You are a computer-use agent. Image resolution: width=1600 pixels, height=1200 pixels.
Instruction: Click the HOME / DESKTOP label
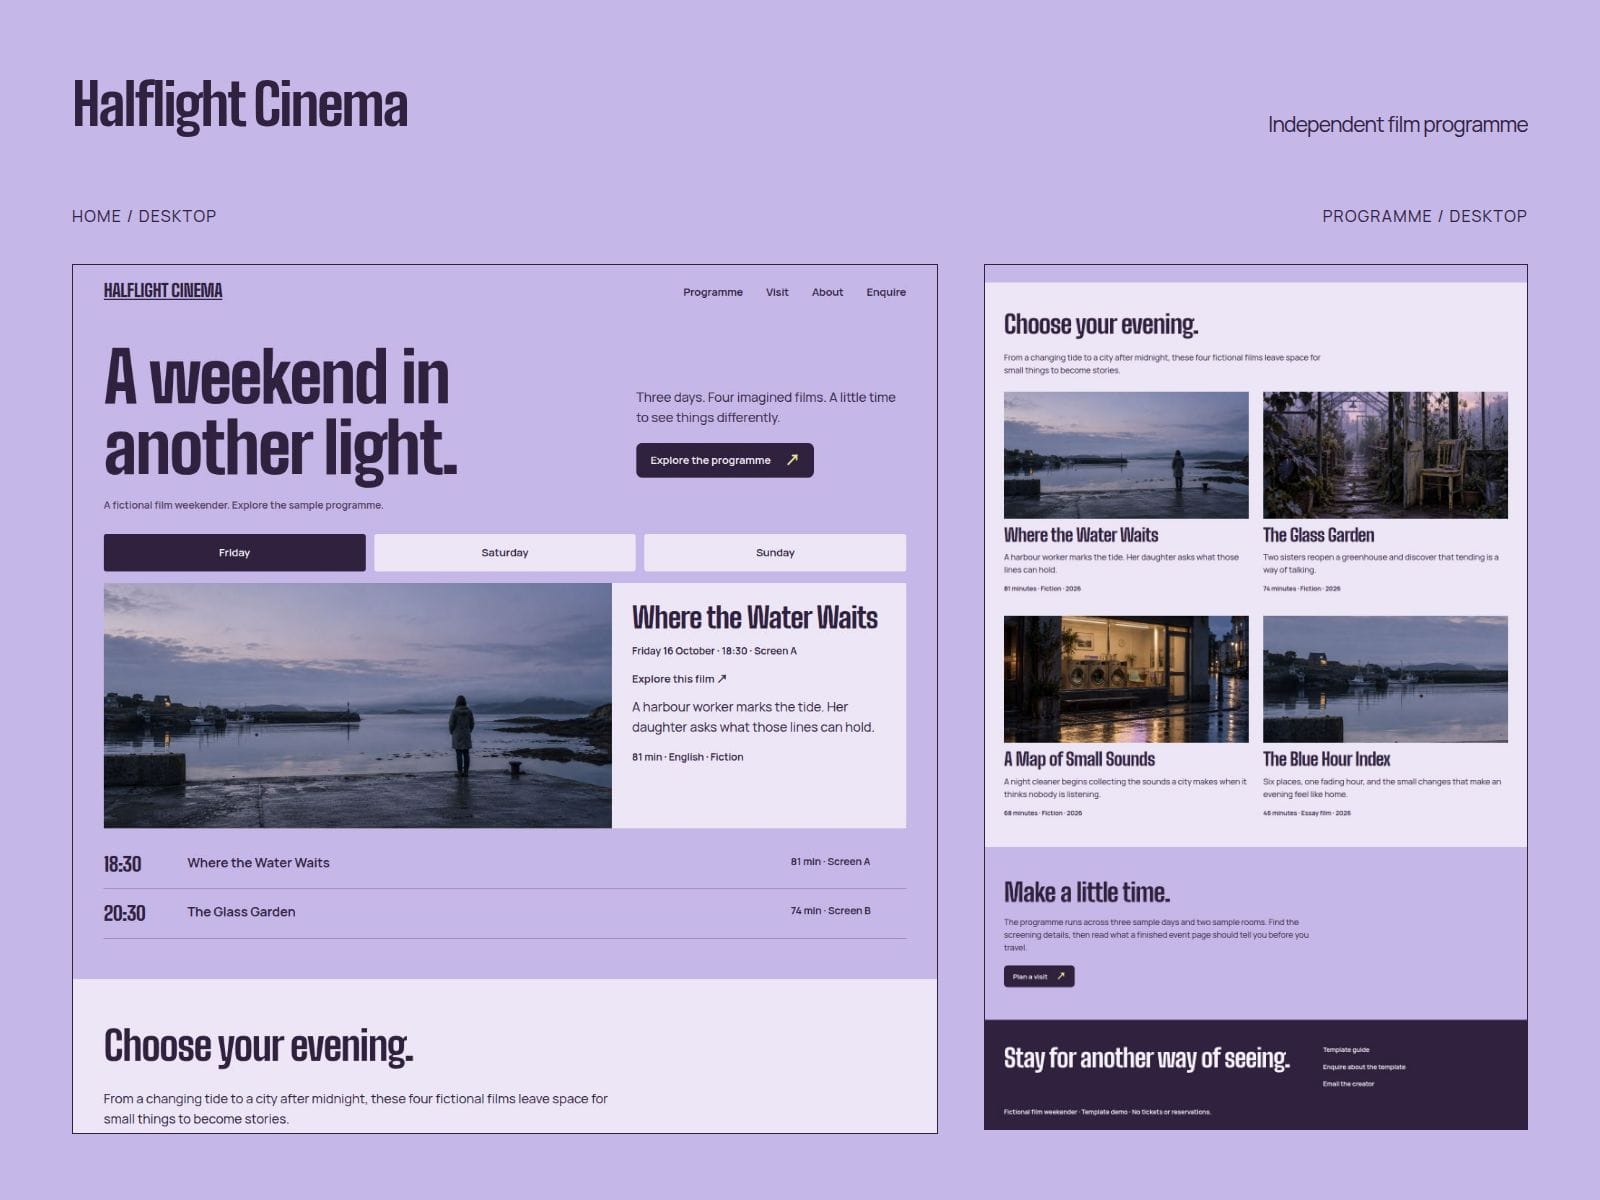tap(144, 216)
